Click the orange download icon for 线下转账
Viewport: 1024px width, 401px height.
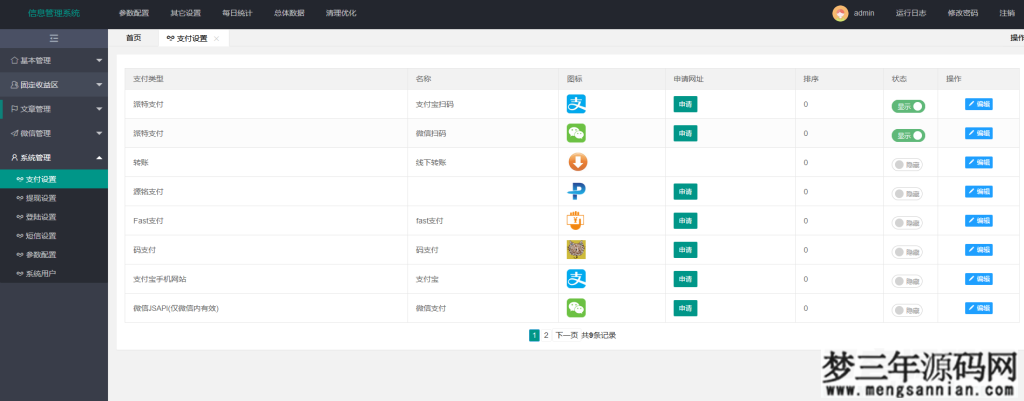pos(577,162)
